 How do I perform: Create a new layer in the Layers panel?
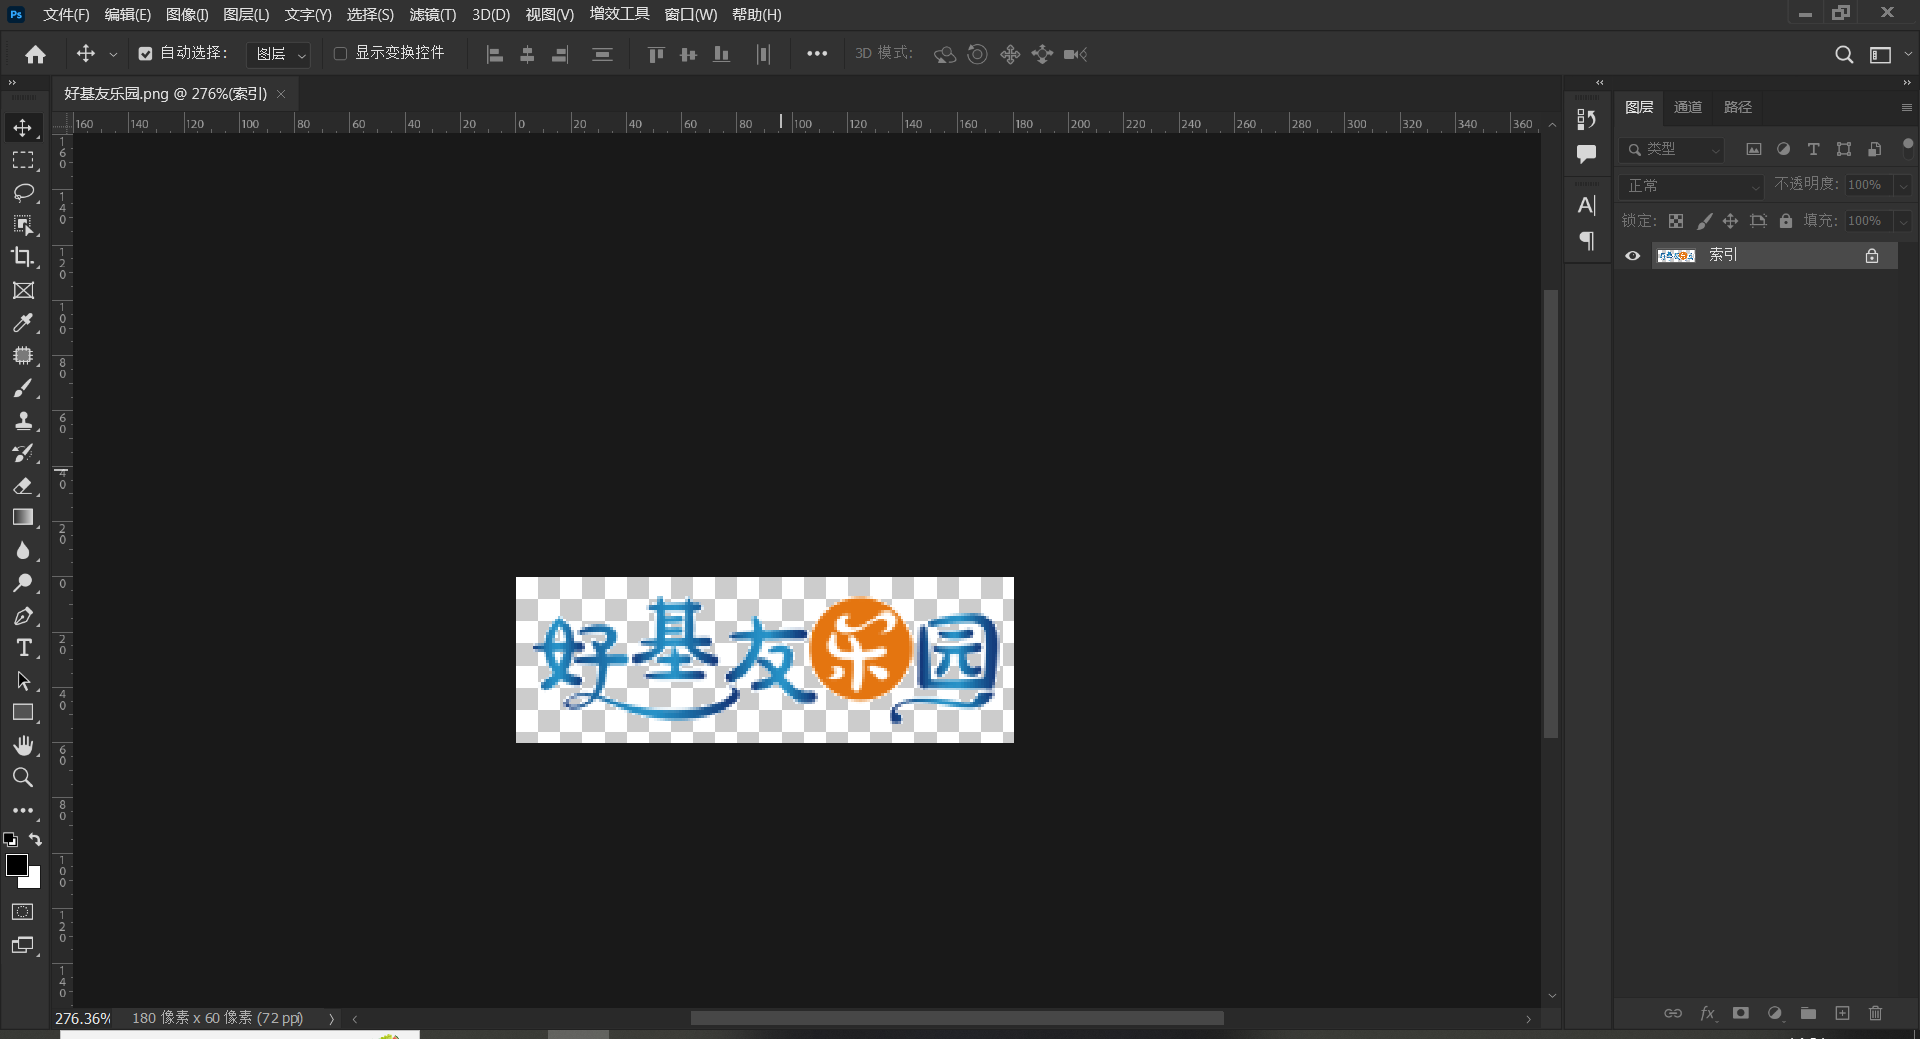click(1841, 1013)
